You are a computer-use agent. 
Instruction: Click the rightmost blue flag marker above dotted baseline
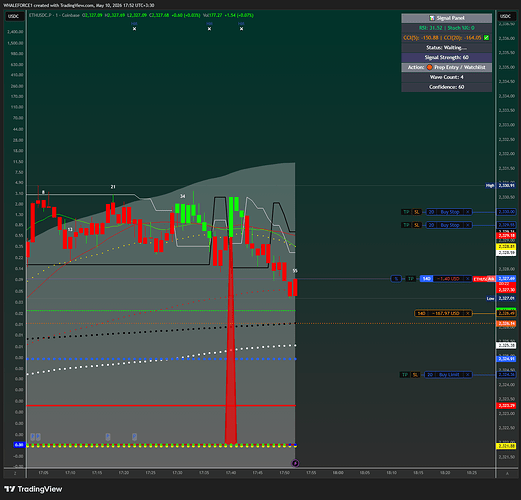pos(134,436)
